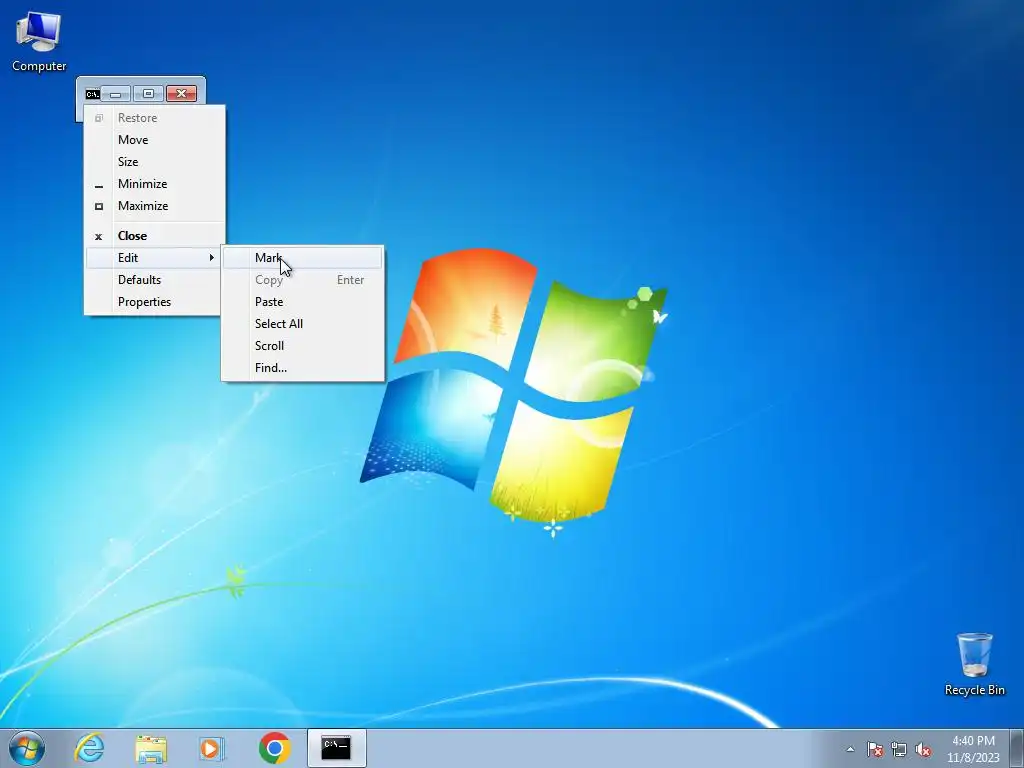Launch Windows Media Player from the taskbar
The height and width of the screenshot is (768, 1024).
pos(212,748)
